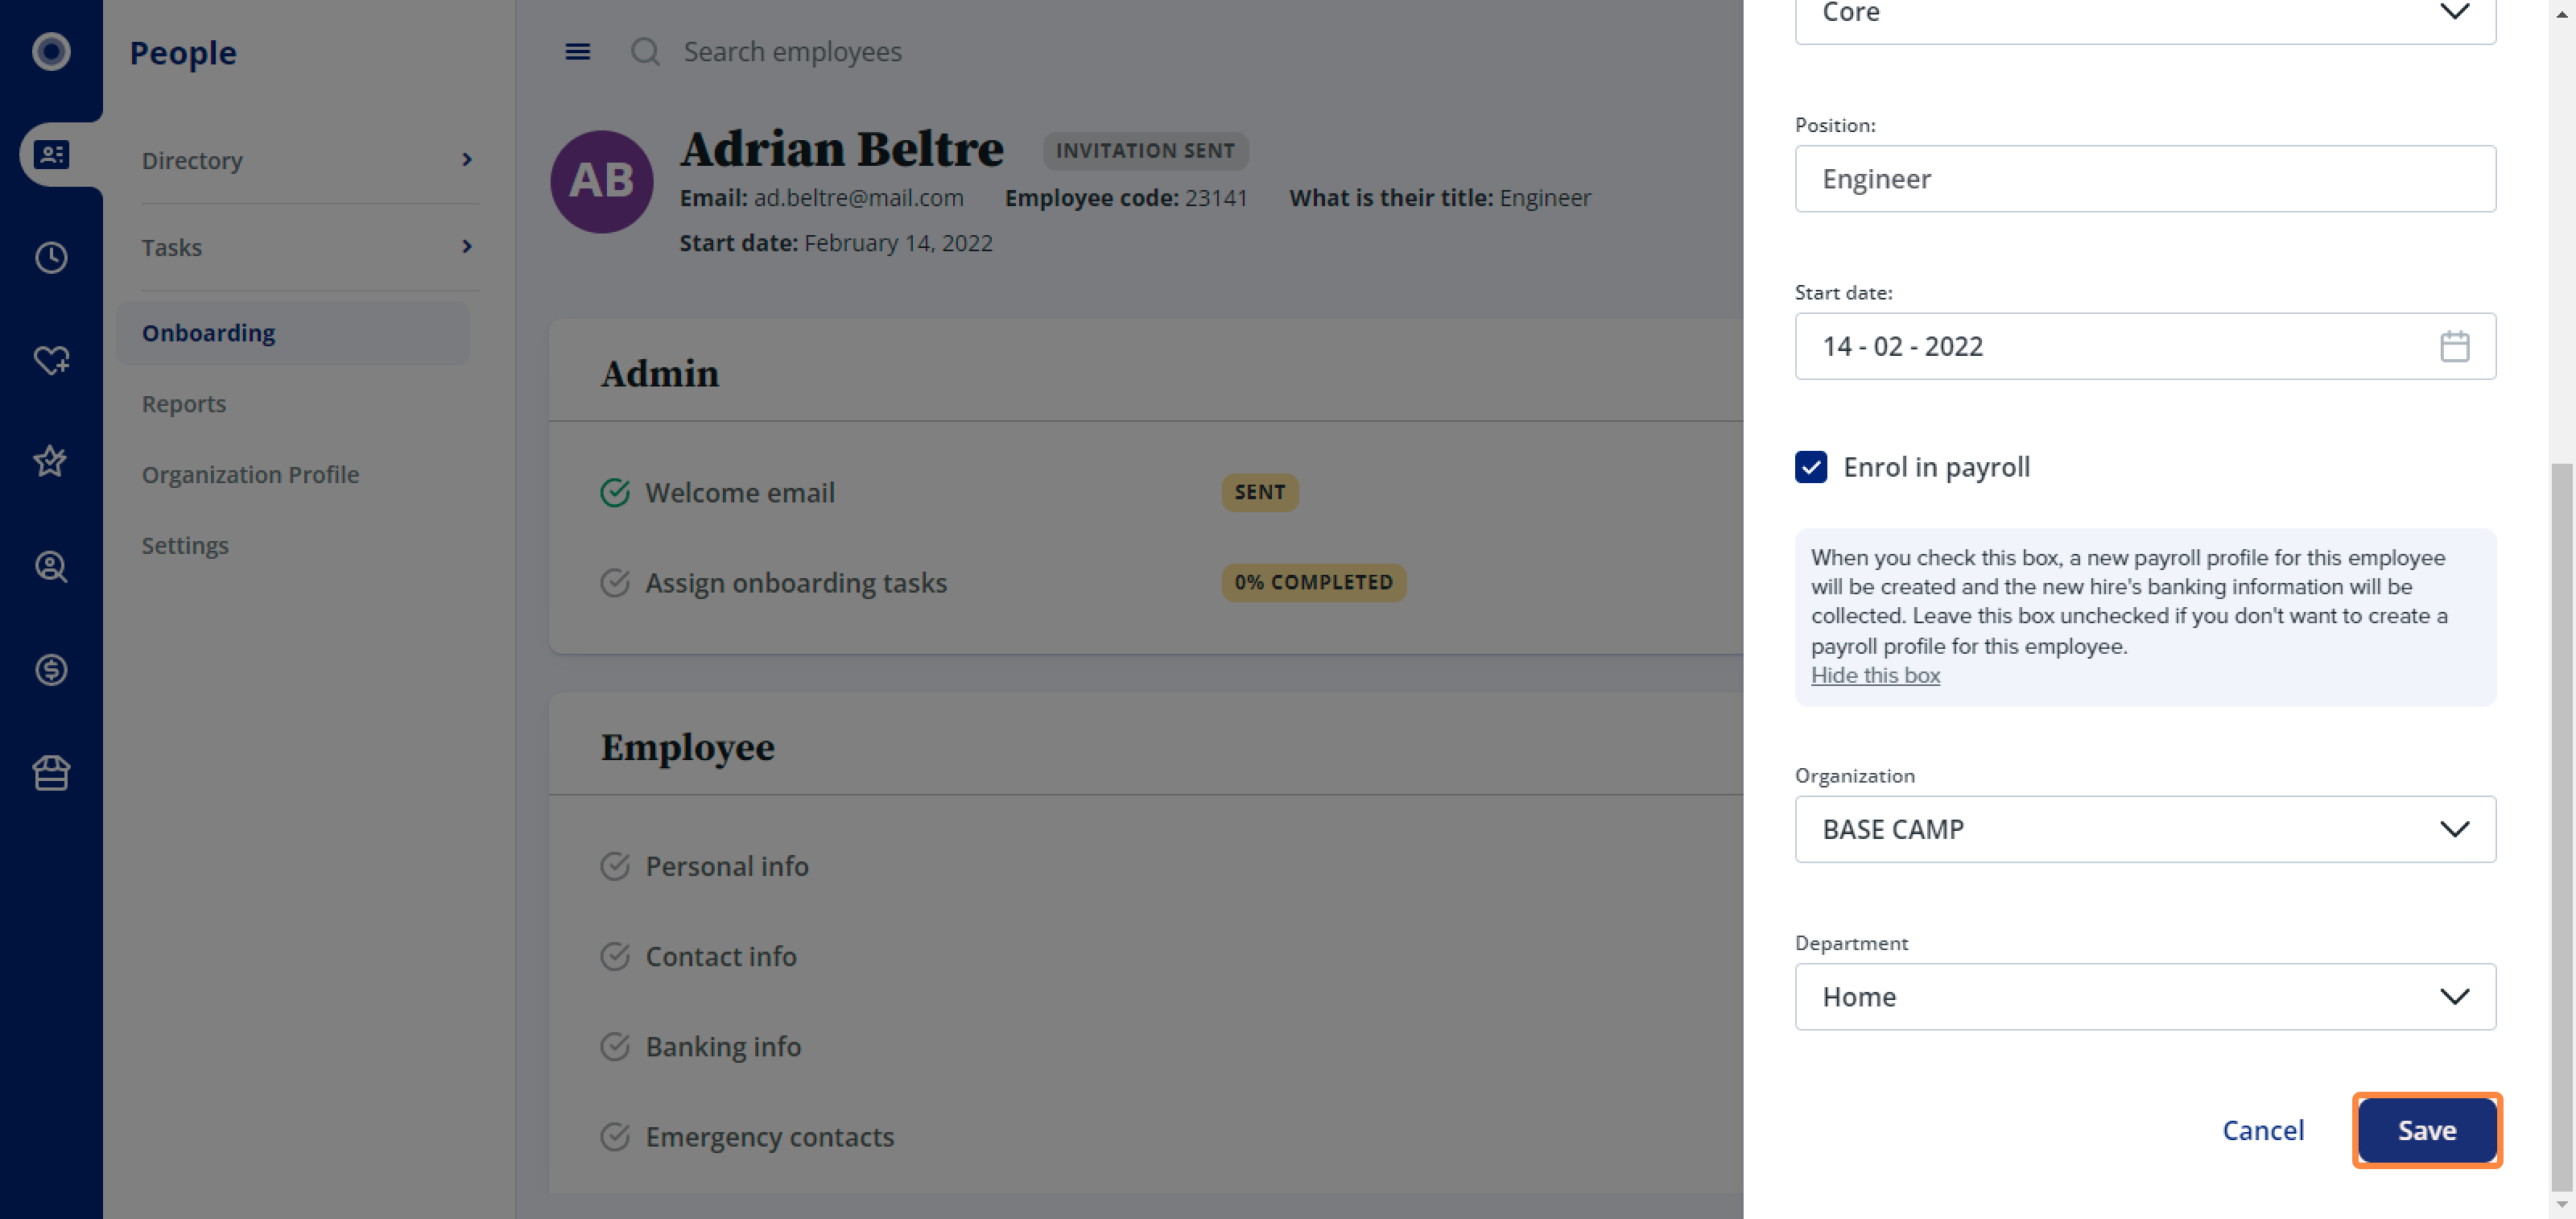Screen dimensions: 2576x1219
Task: Open the recruiting person-search icon
Action: [51, 566]
